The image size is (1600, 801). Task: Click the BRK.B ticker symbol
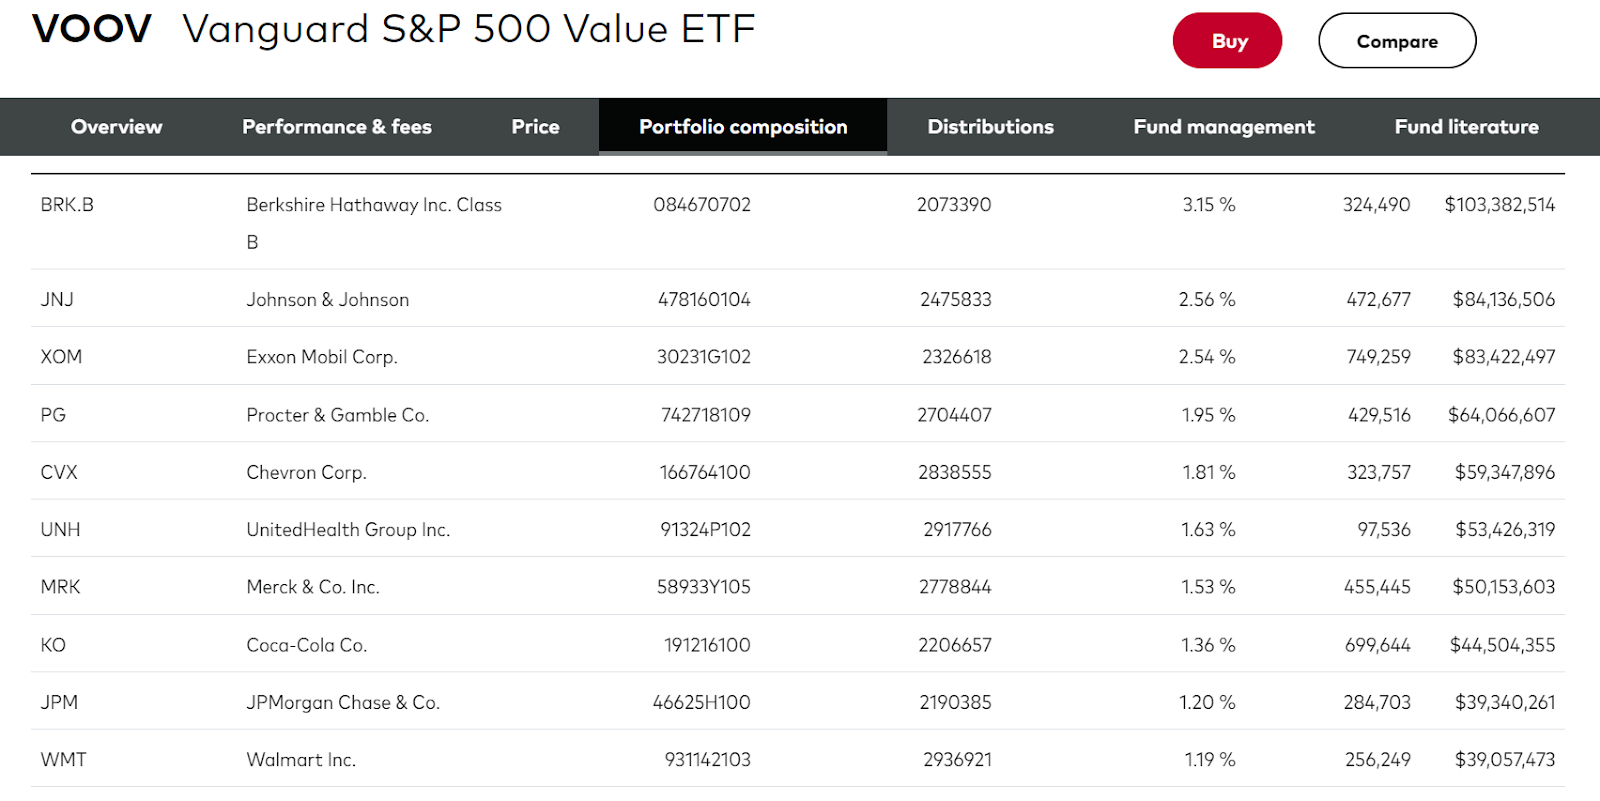point(67,205)
